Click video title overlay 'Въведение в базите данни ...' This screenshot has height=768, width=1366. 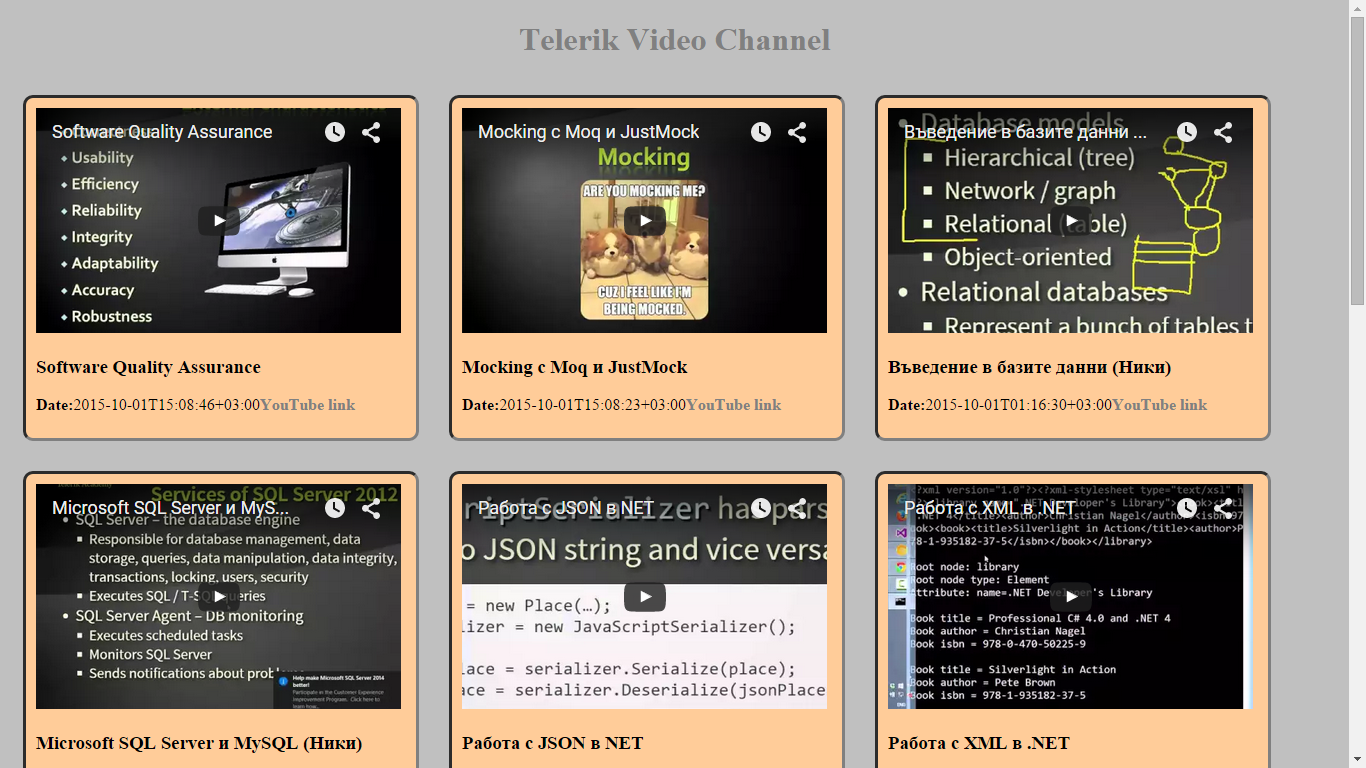[x=1025, y=132]
